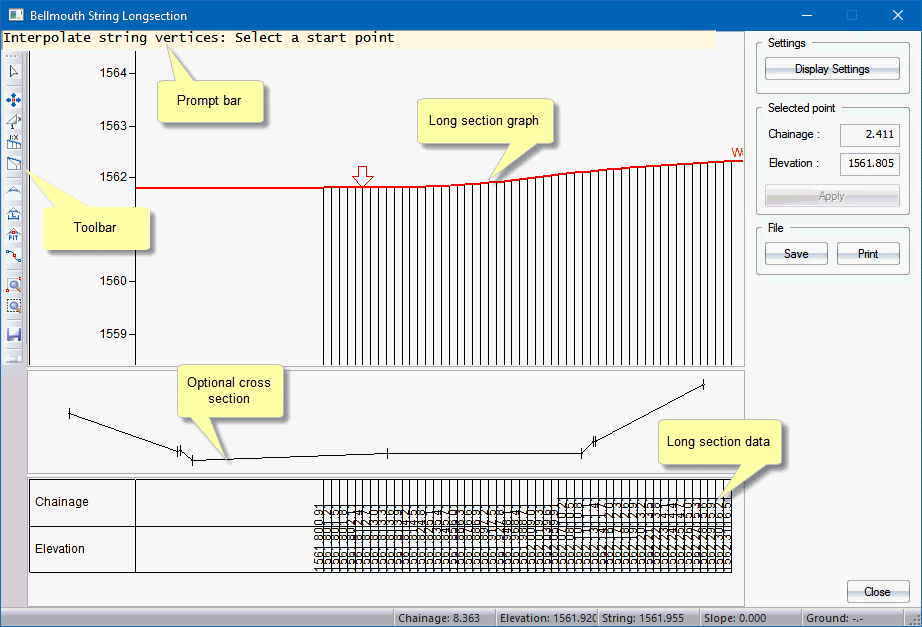Click the floppy disk save icon
This screenshot has width=922, height=627.
(14, 334)
